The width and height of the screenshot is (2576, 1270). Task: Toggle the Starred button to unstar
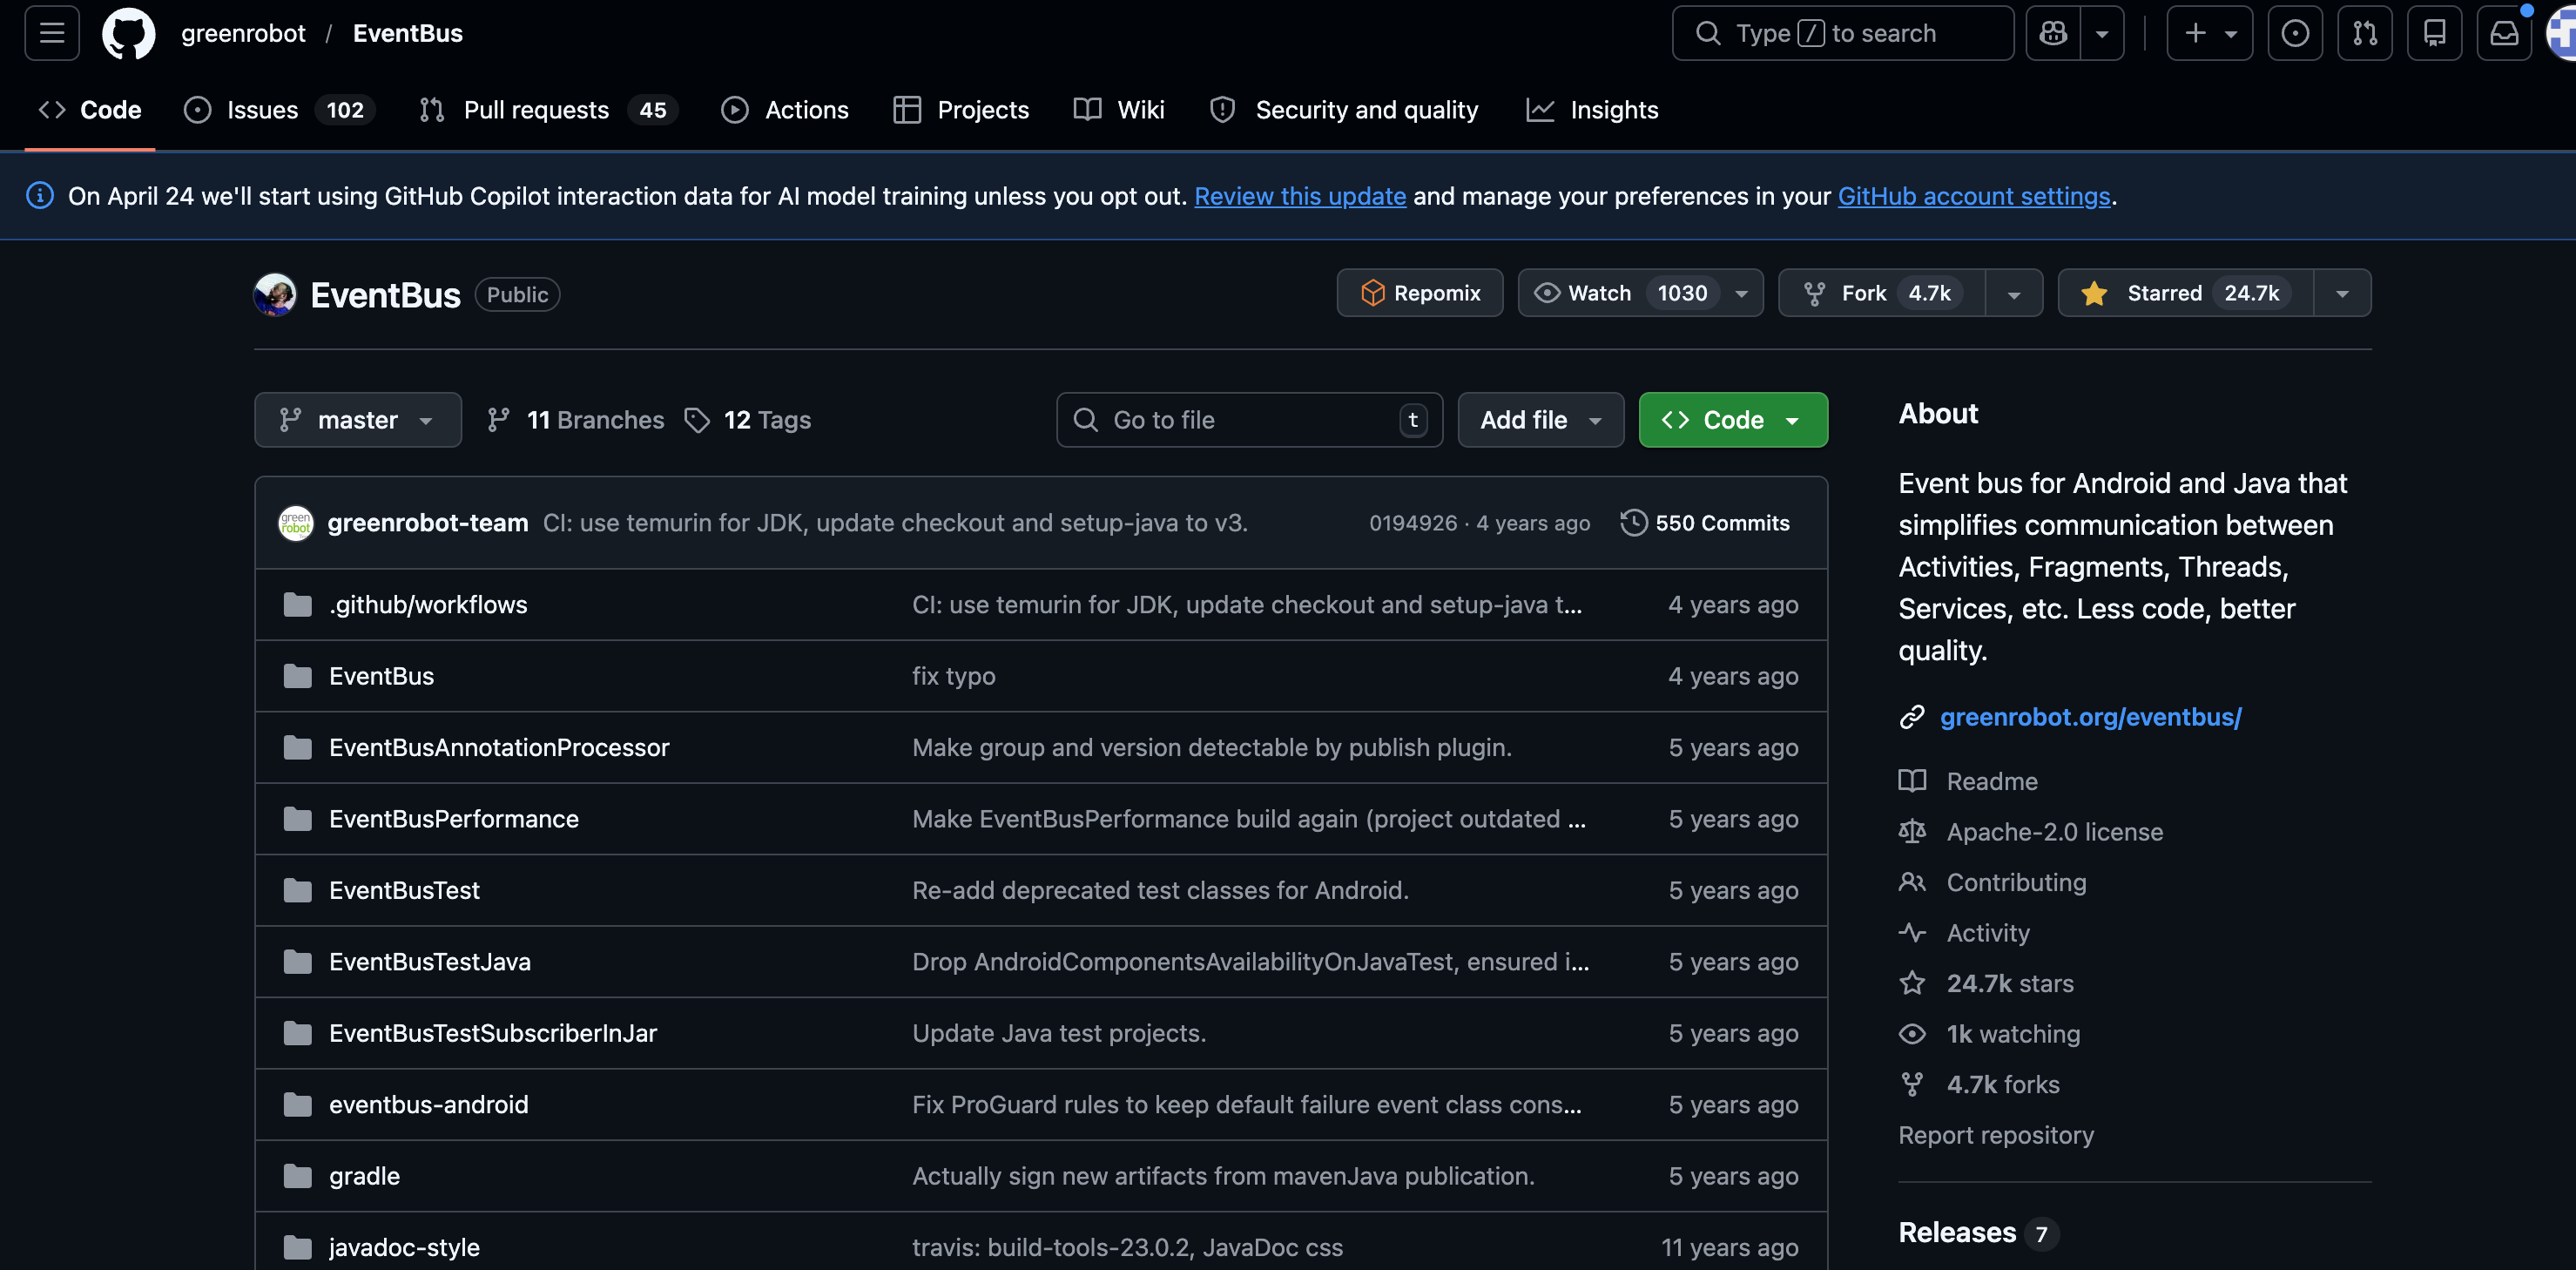(2185, 293)
